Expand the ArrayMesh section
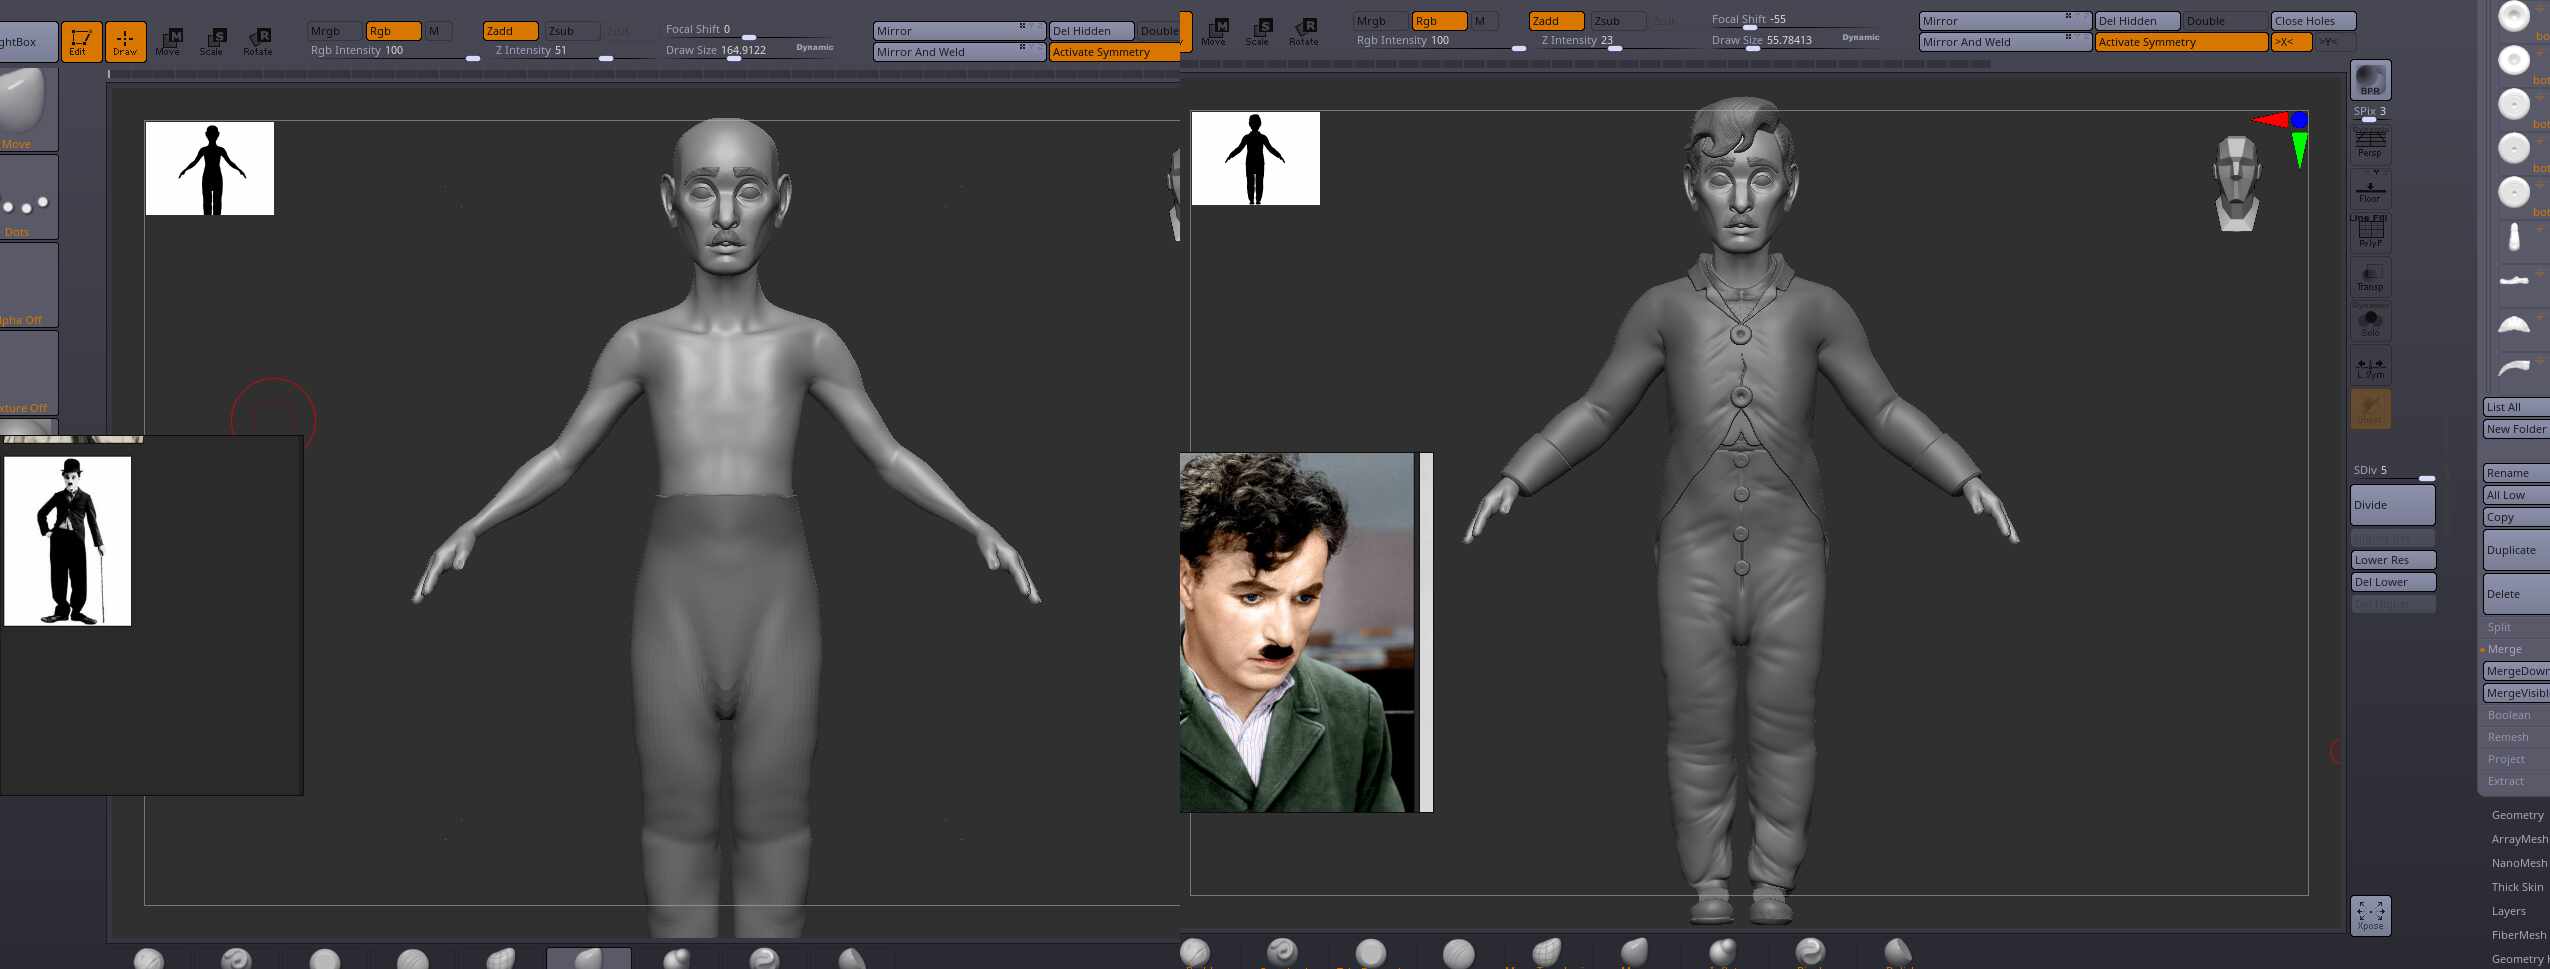The image size is (2550, 969). coord(2519,839)
